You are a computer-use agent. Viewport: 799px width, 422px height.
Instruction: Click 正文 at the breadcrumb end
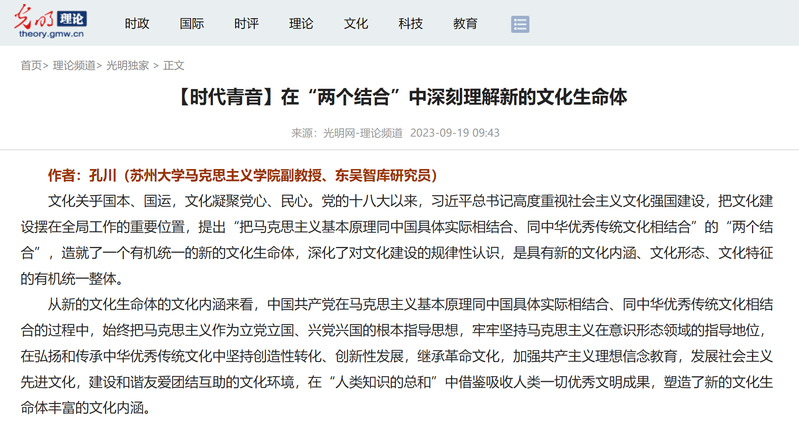(x=174, y=65)
